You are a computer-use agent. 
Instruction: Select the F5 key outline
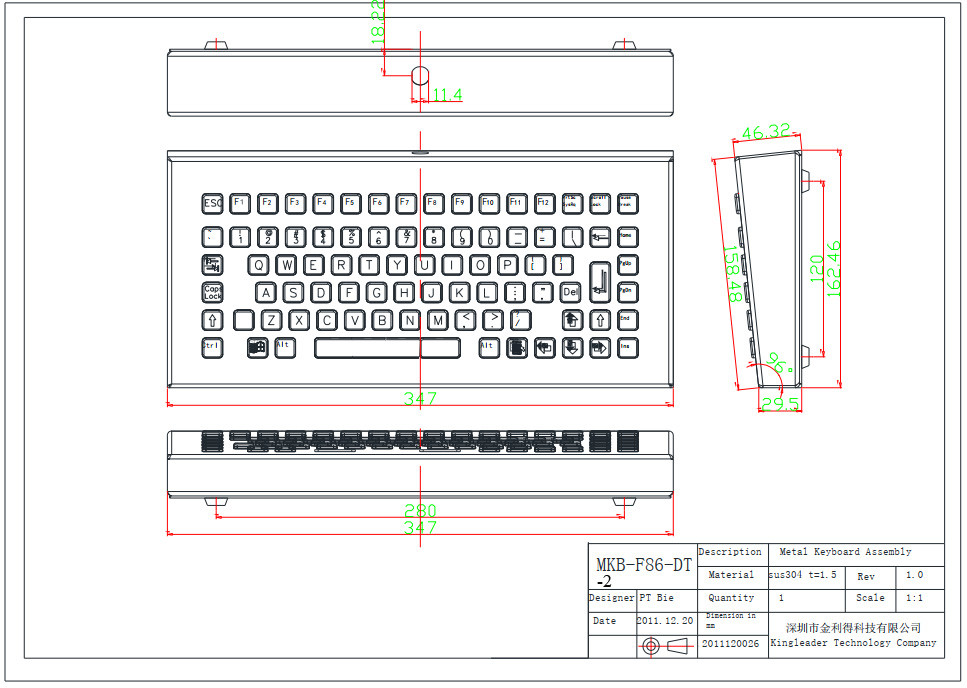coord(350,203)
